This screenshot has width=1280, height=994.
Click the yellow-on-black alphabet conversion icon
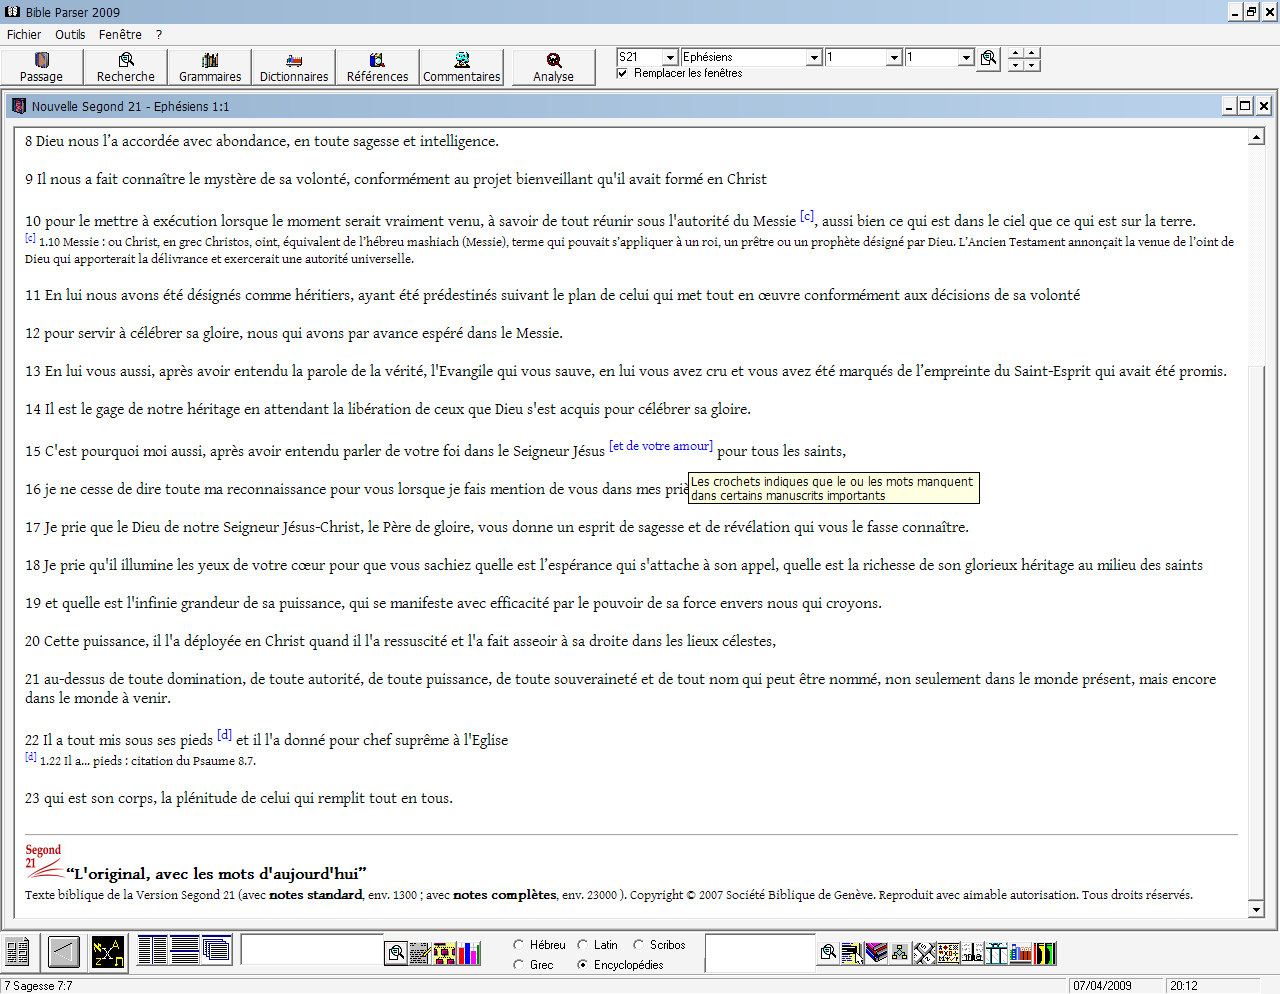(x=108, y=951)
